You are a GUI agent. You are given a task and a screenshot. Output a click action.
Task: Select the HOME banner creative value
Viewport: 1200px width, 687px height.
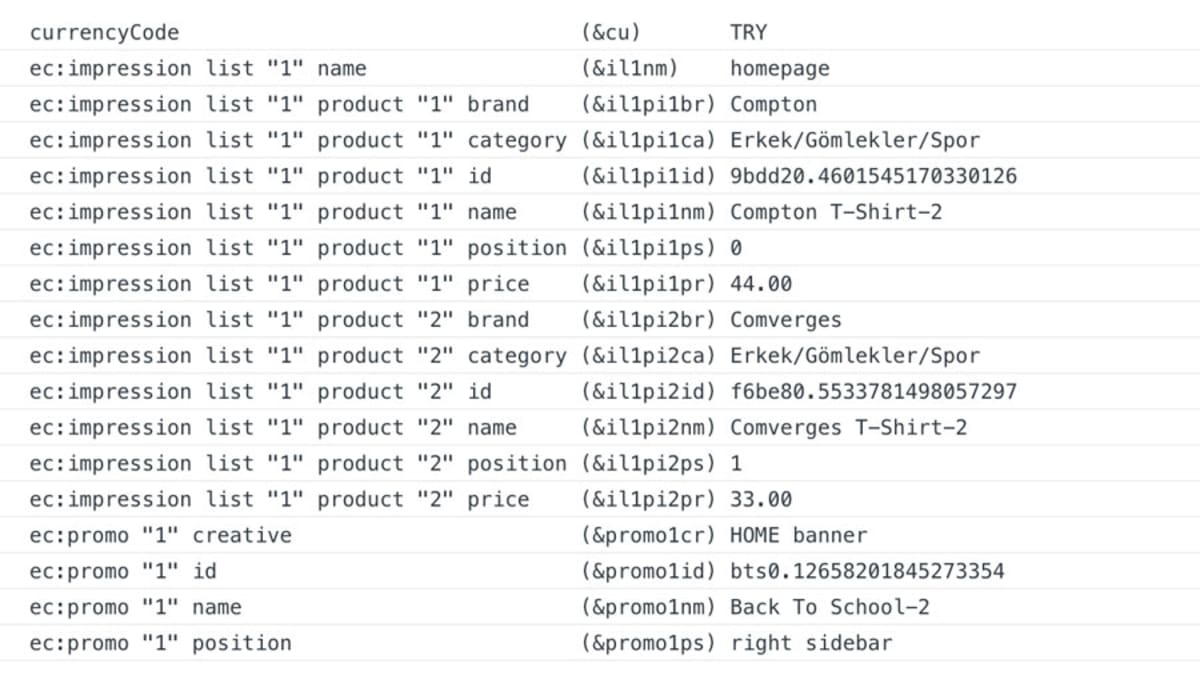click(x=799, y=535)
